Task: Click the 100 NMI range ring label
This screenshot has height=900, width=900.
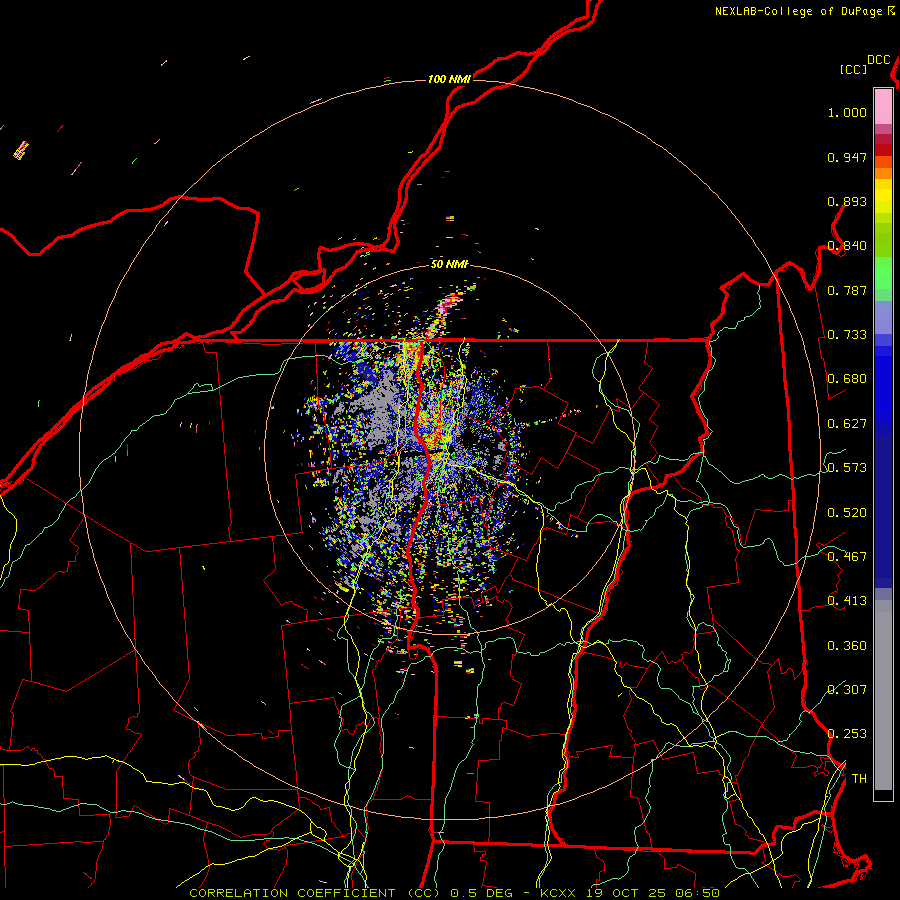Action: pos(449,79)
